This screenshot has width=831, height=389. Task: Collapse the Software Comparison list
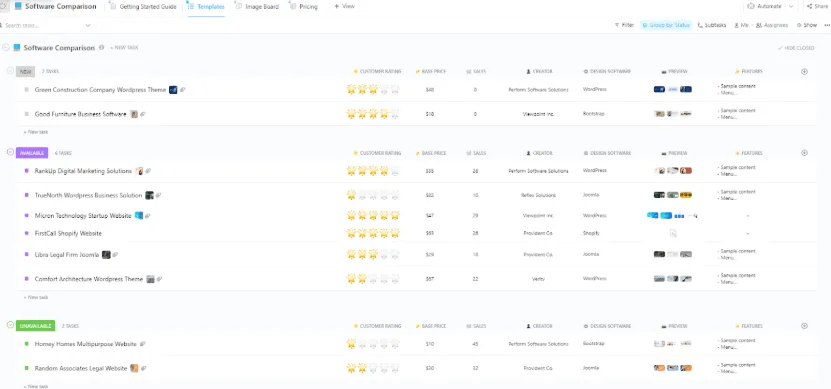click(6, 48)
